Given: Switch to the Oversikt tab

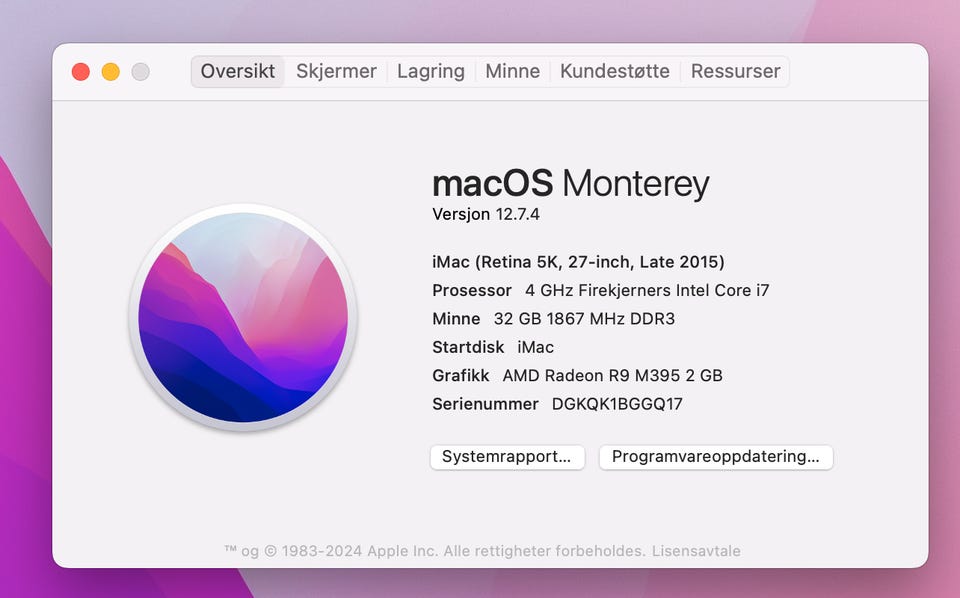Looking at the screenshot, I should (x=238, y=72).
